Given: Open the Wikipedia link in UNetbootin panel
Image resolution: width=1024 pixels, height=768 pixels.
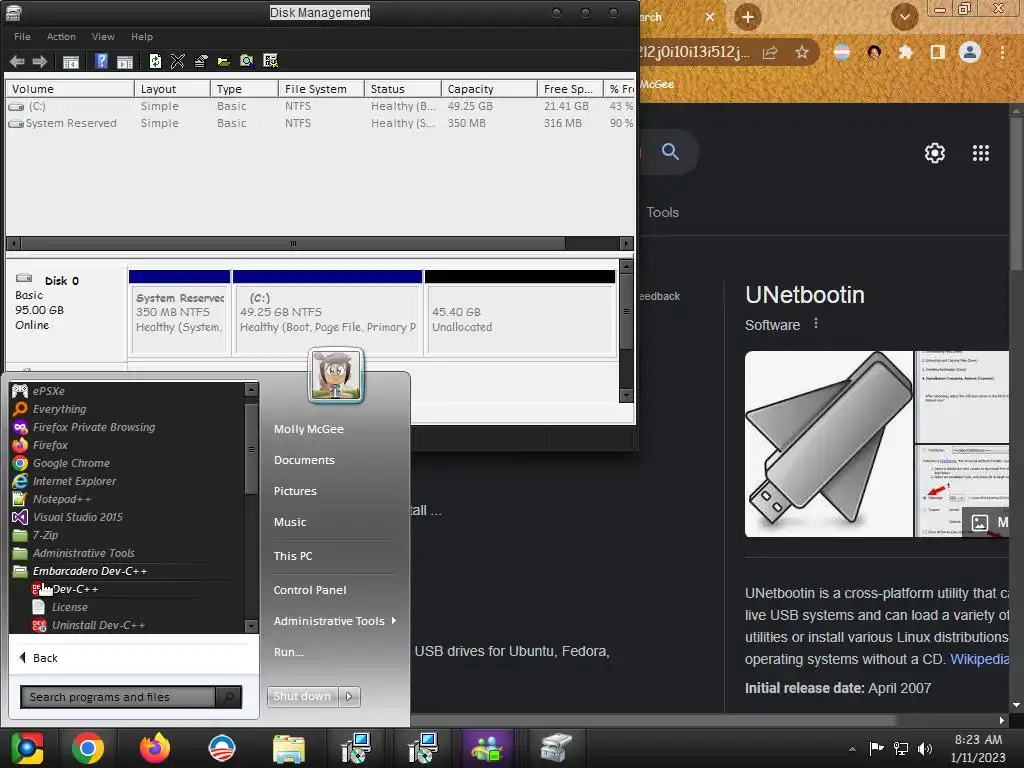Looking at the screenshot, I should click(x=980, y=659).
